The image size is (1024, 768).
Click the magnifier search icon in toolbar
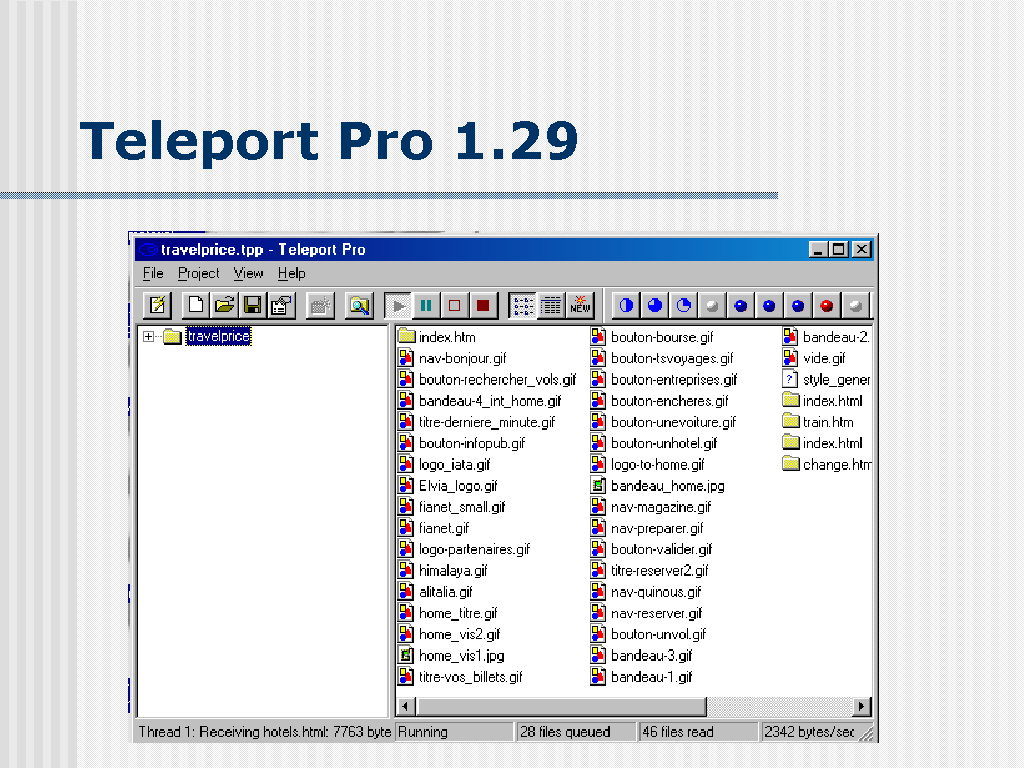pos(358,305)
